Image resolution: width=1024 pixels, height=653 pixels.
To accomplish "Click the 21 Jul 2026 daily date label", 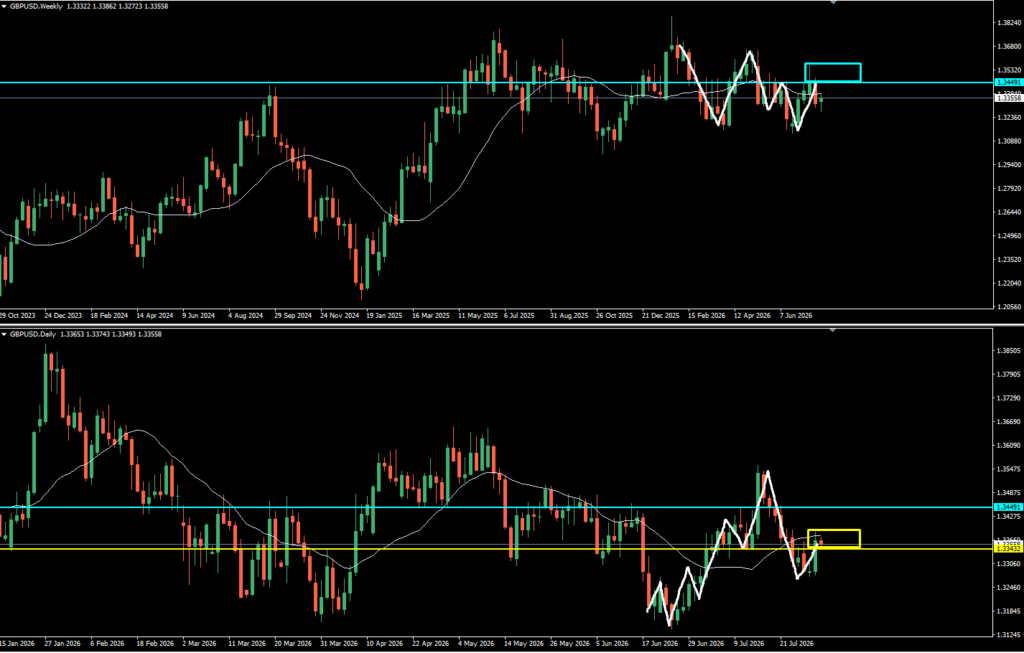I will pos(797,643).
